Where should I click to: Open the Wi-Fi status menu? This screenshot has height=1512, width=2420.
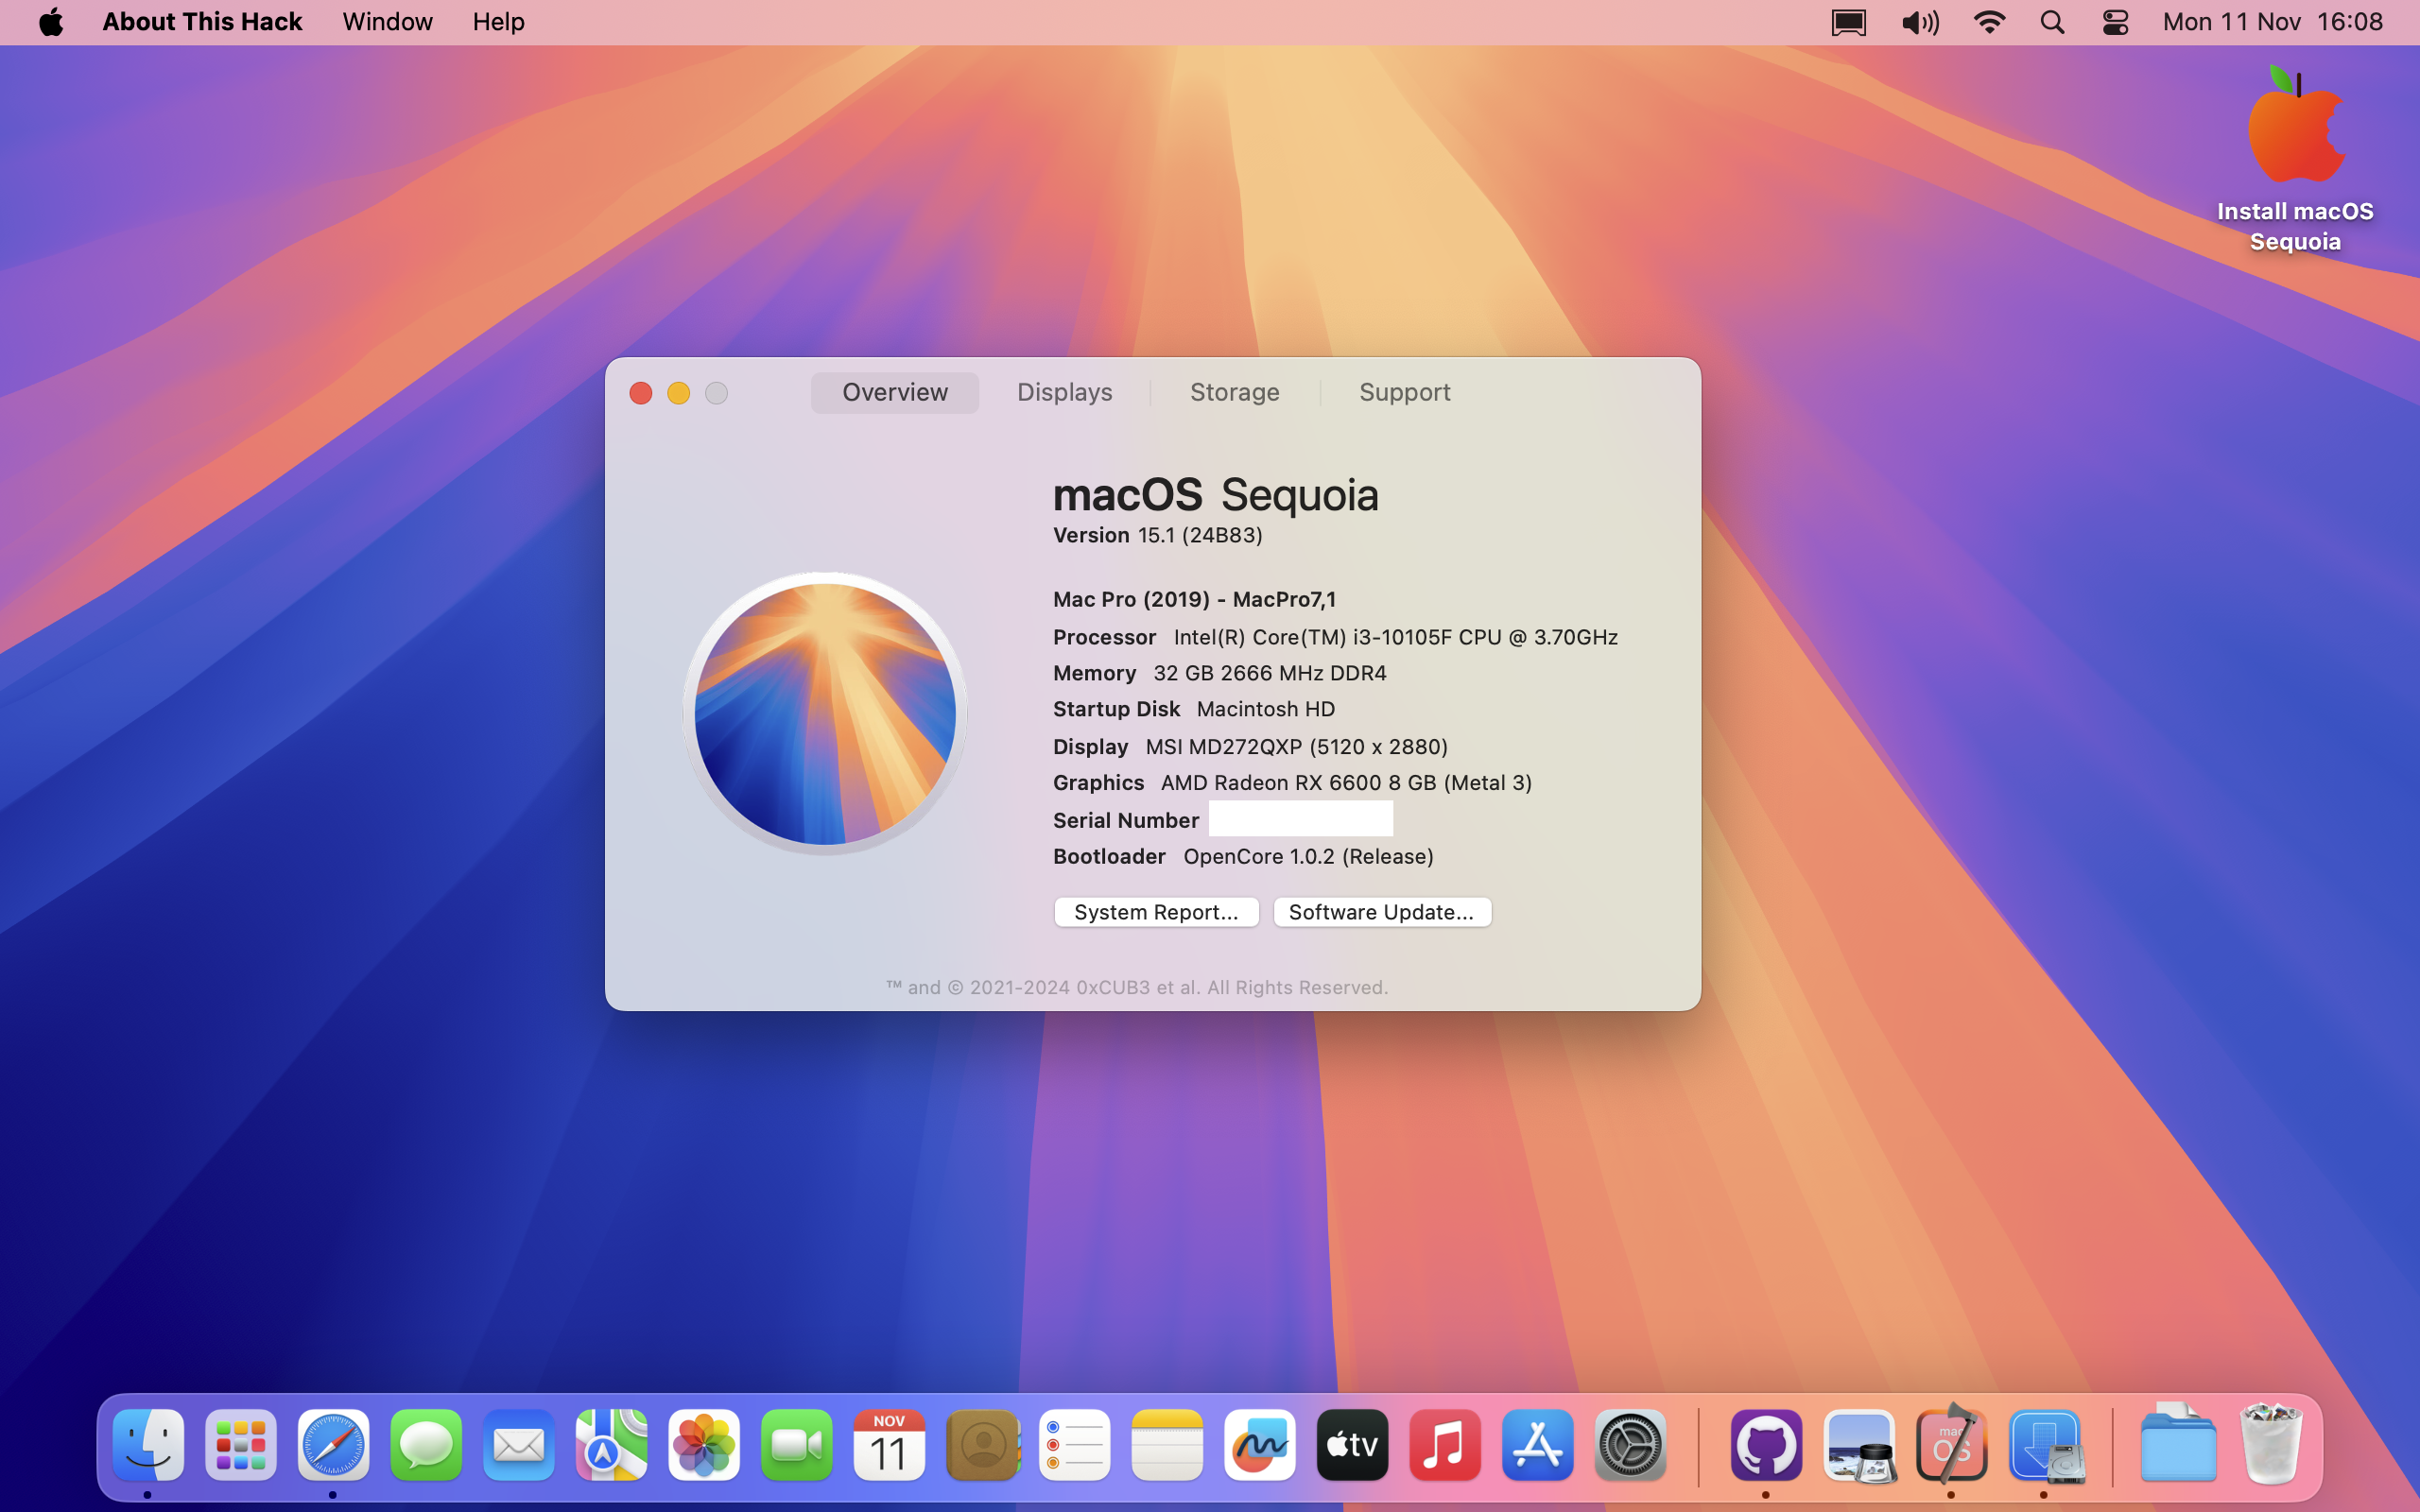tap(1989, 22)
